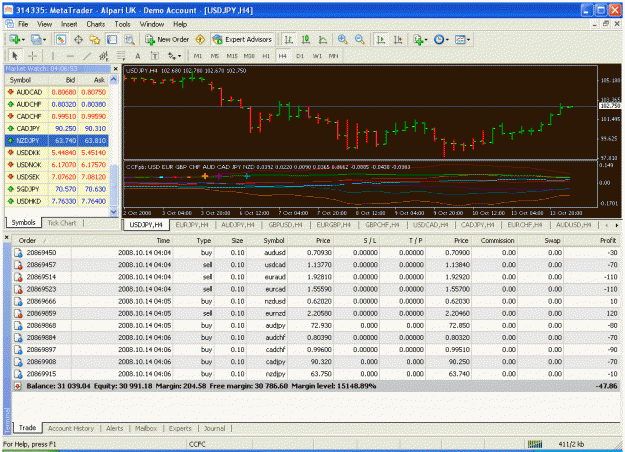The height and width of the screenshot is (452, 625).
Task: Sort orders by Symbol column header
Action: pos(273,240)
